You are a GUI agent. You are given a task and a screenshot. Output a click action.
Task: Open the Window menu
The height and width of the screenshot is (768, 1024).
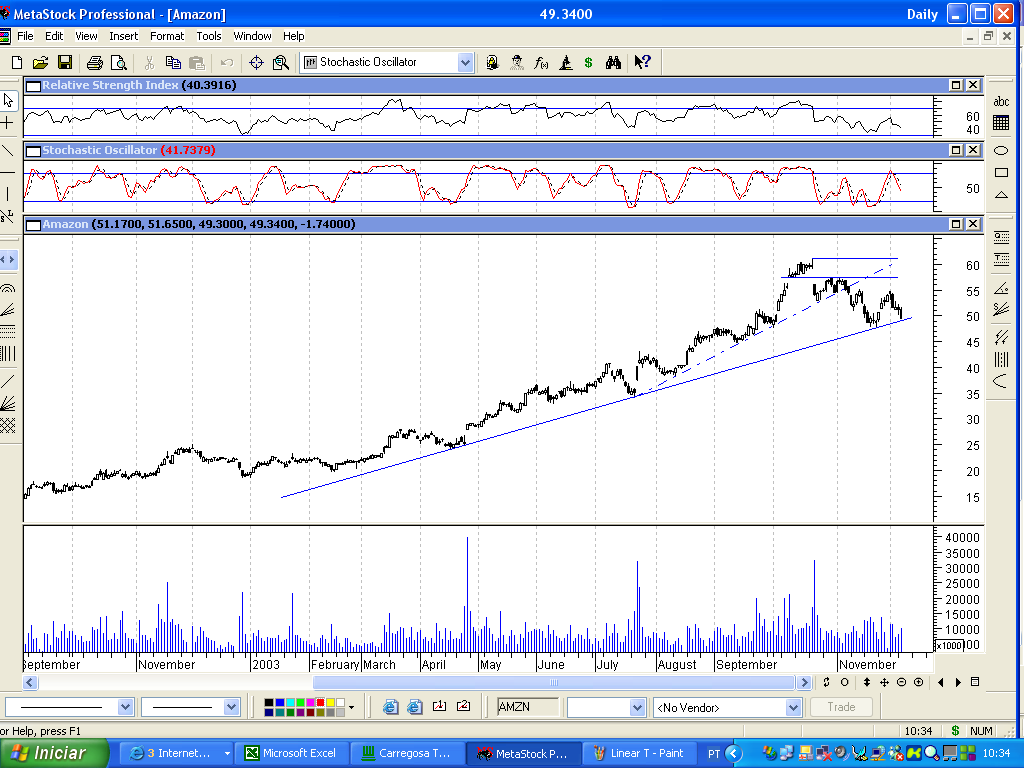[x=252, y=36]
